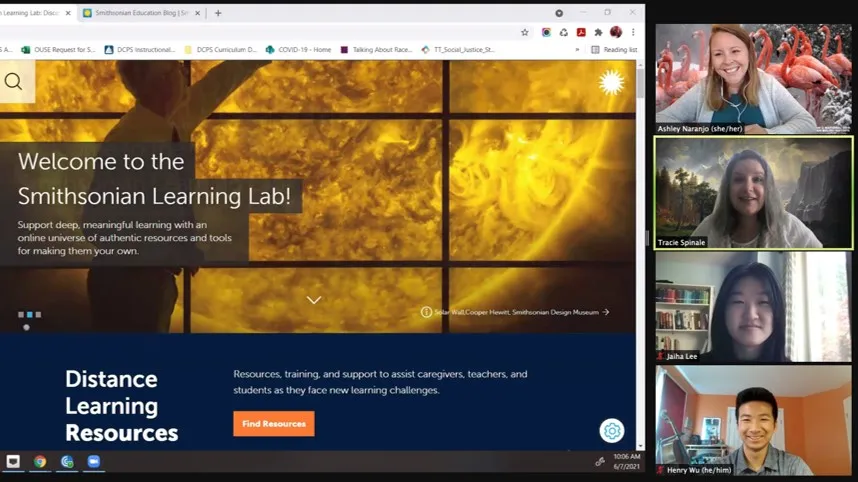Screen dimensions: 858x482
Task: Select Tracie Spinale's video tile
Action: point(753,193)
